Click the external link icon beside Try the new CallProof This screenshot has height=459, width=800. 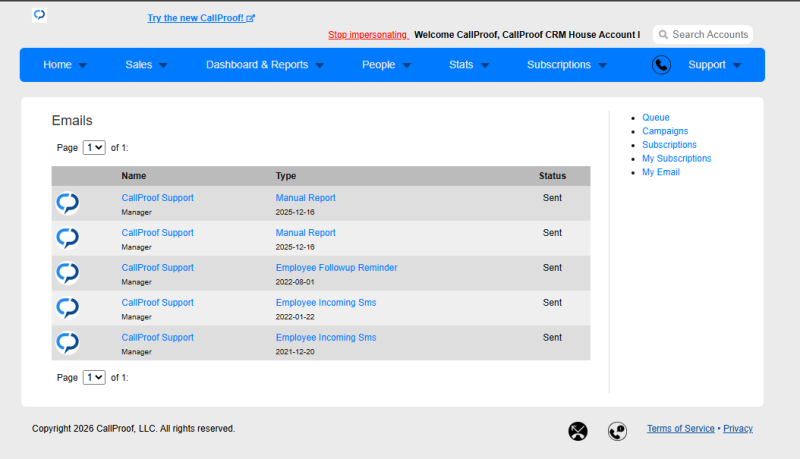pos(251,18)
